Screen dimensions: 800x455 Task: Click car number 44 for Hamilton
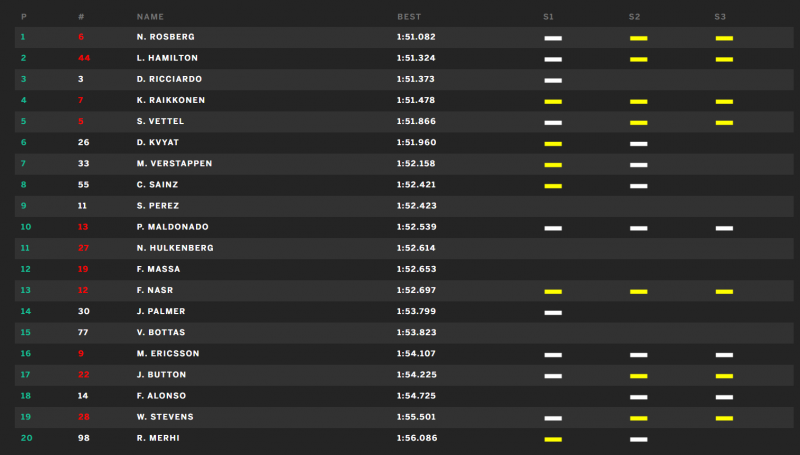[84, 58]
